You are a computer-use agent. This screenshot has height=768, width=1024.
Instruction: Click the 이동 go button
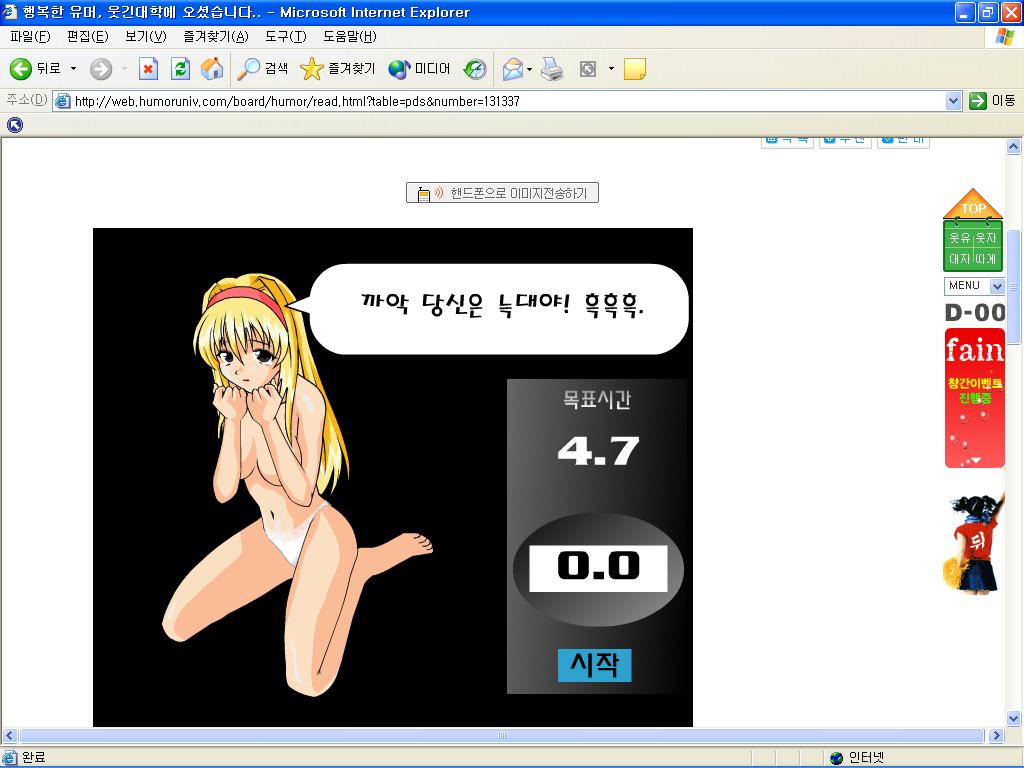(993, 101)
